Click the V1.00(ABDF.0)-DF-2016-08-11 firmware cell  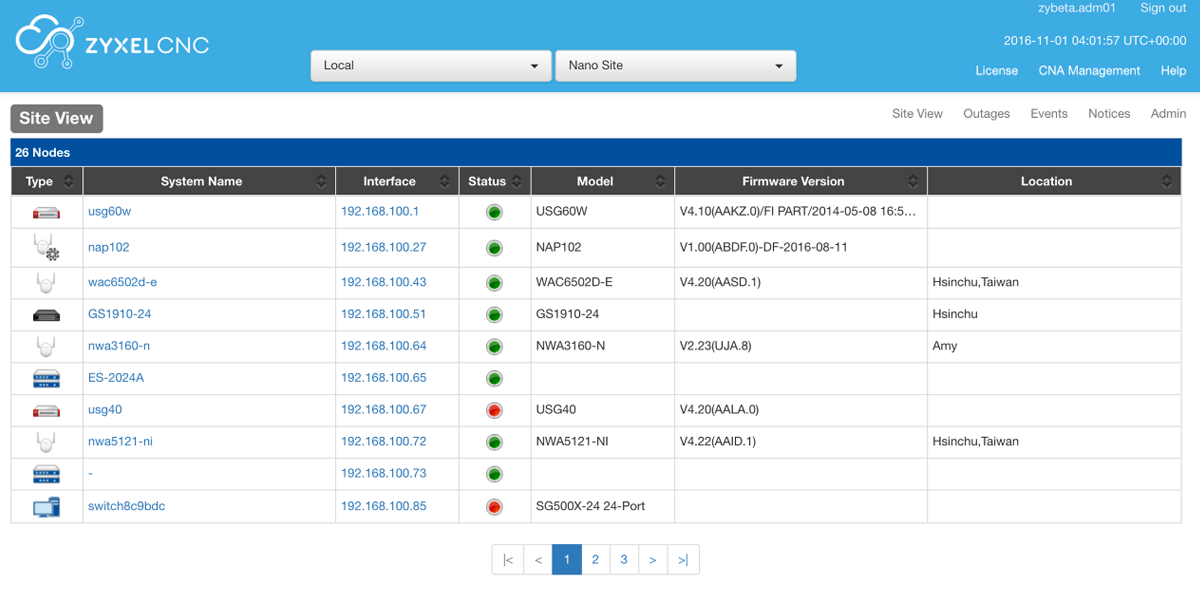[801, 247]
